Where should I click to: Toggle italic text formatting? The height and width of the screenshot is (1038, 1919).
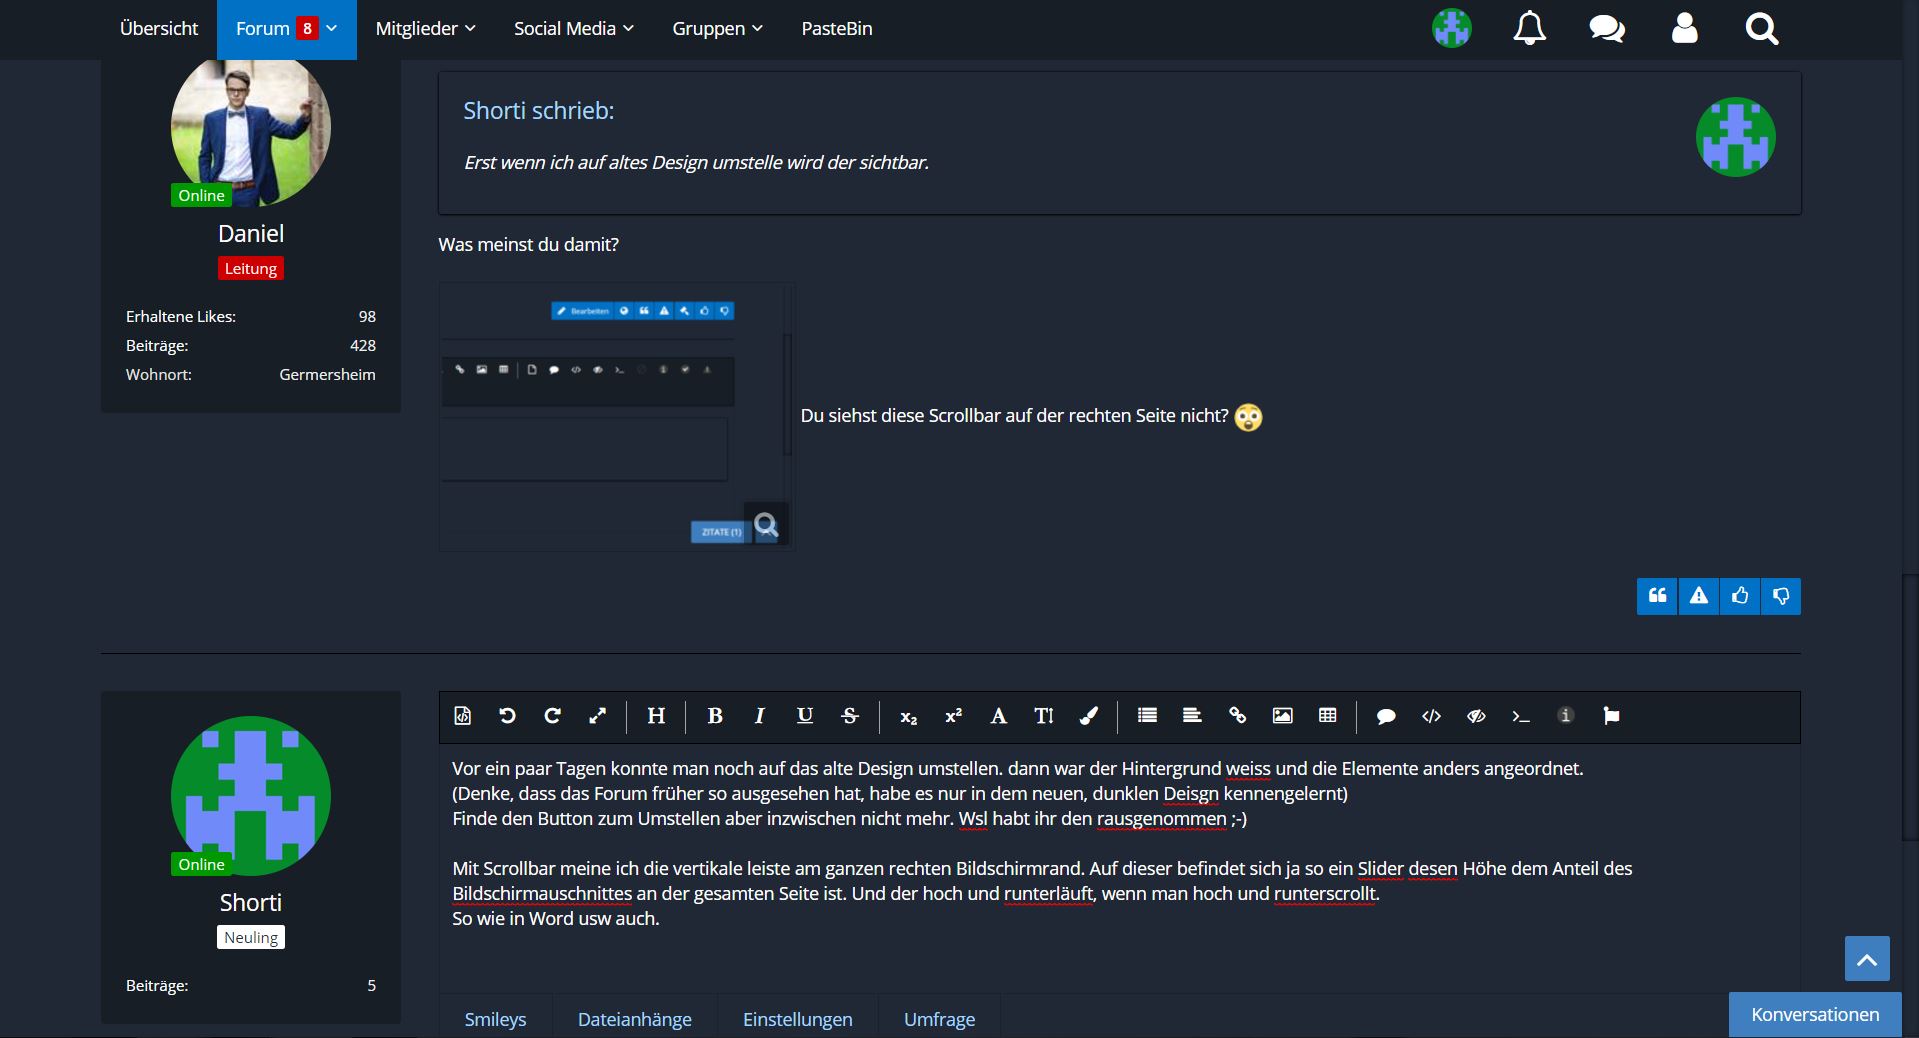[x=760, y=716]
